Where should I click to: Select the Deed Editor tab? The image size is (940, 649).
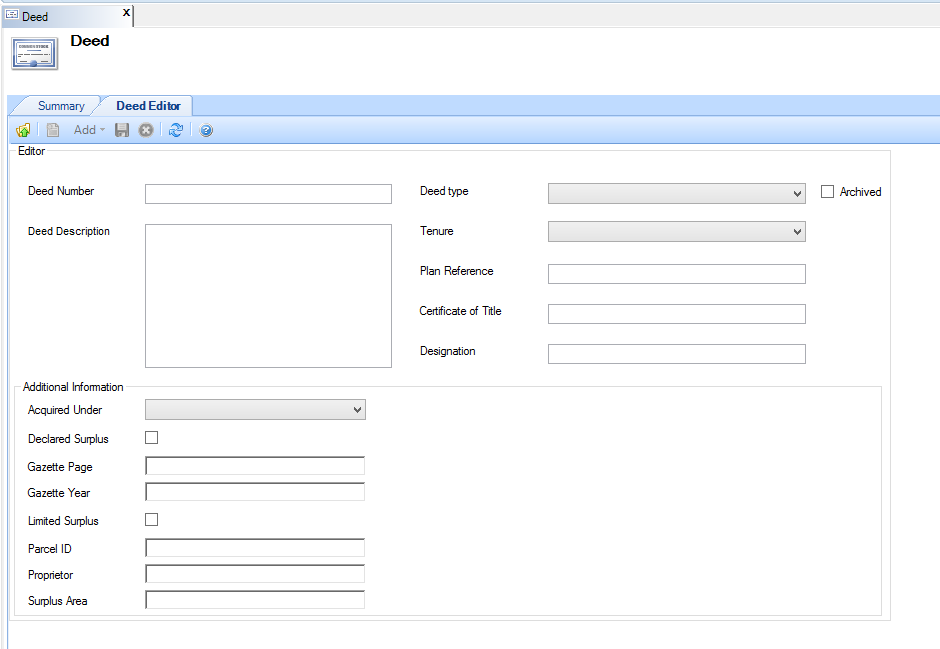(148, 106)
